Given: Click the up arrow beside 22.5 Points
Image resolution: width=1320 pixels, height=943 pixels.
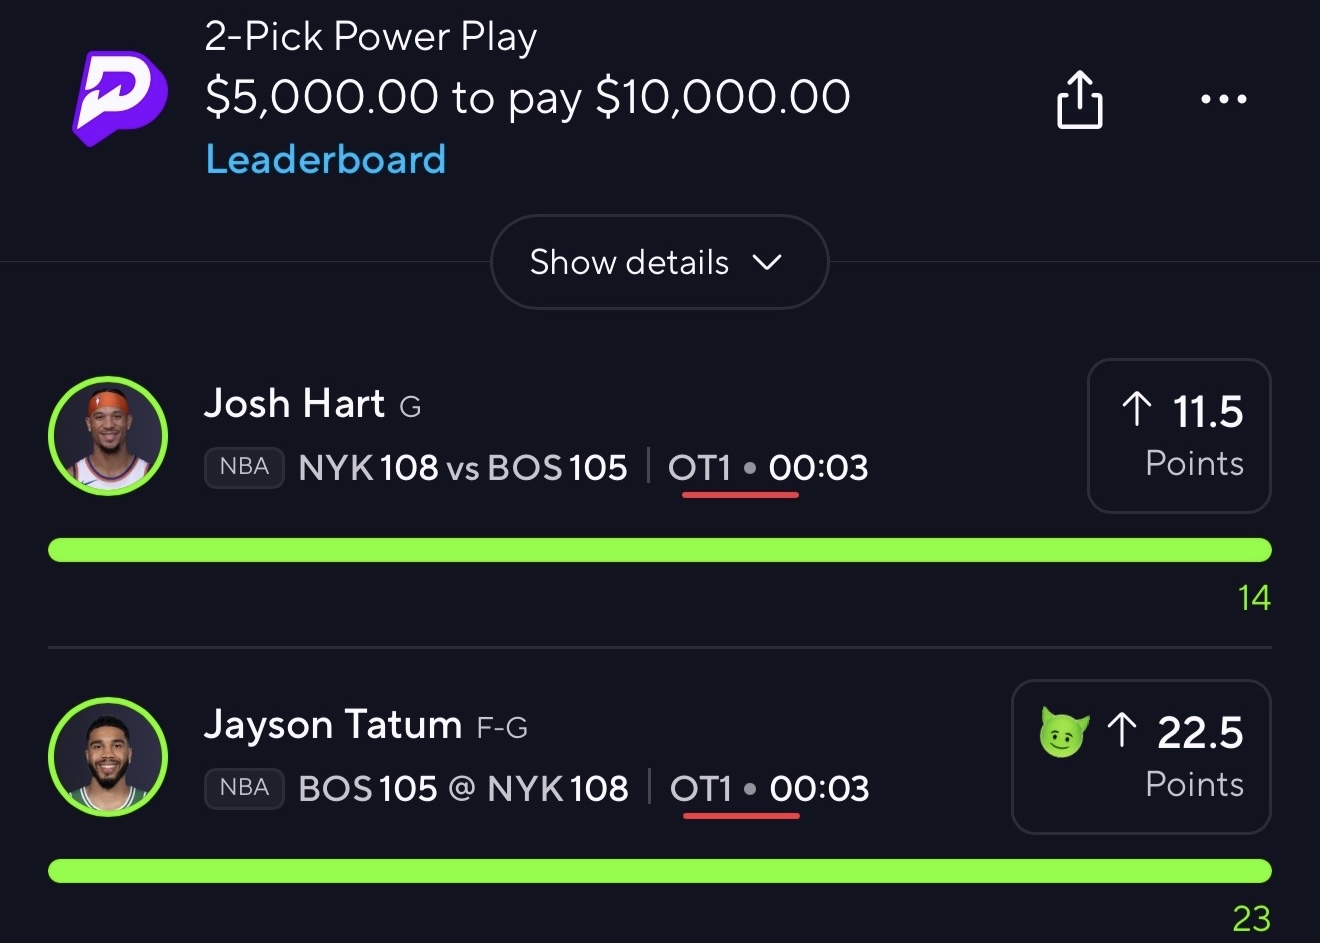Looking at the screenshot, I should coord(1122,730).
